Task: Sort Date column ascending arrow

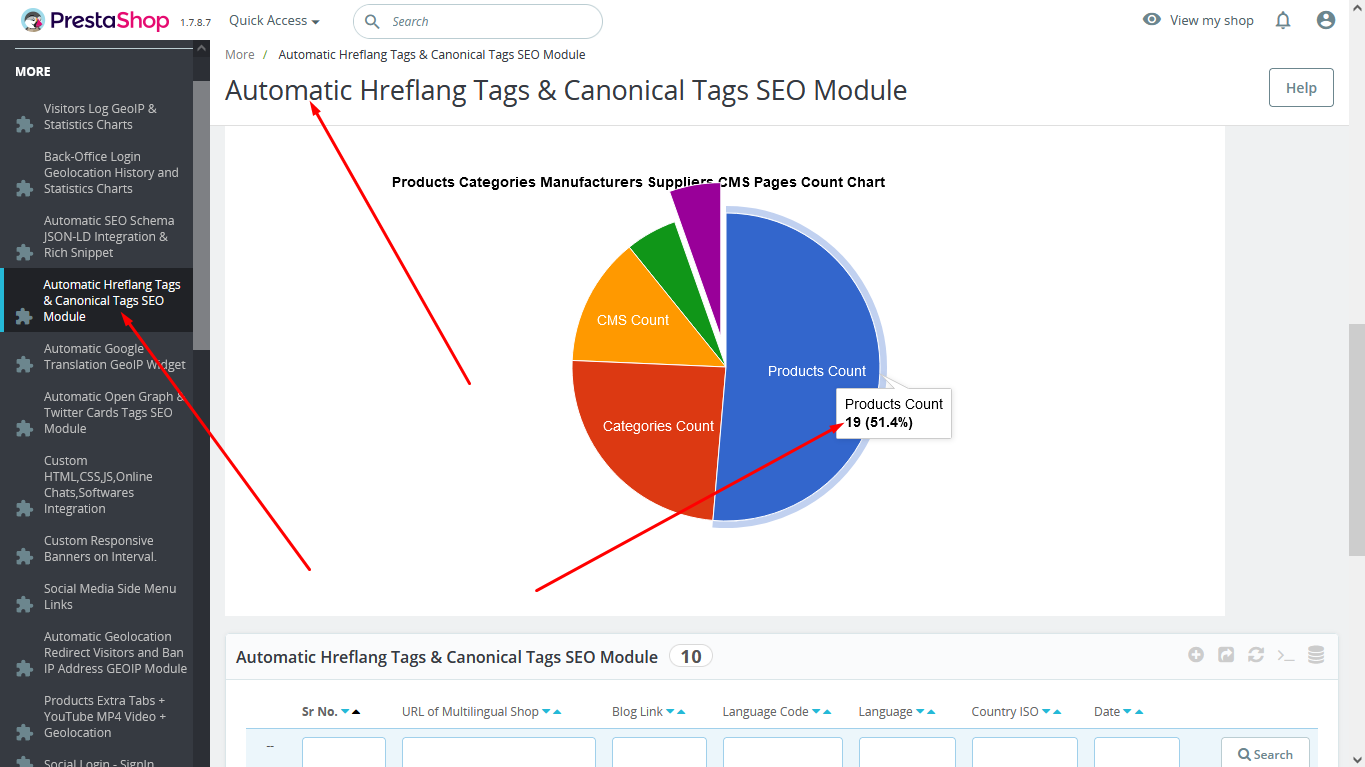Action: pyautogui.click(x=1139, y=712)
